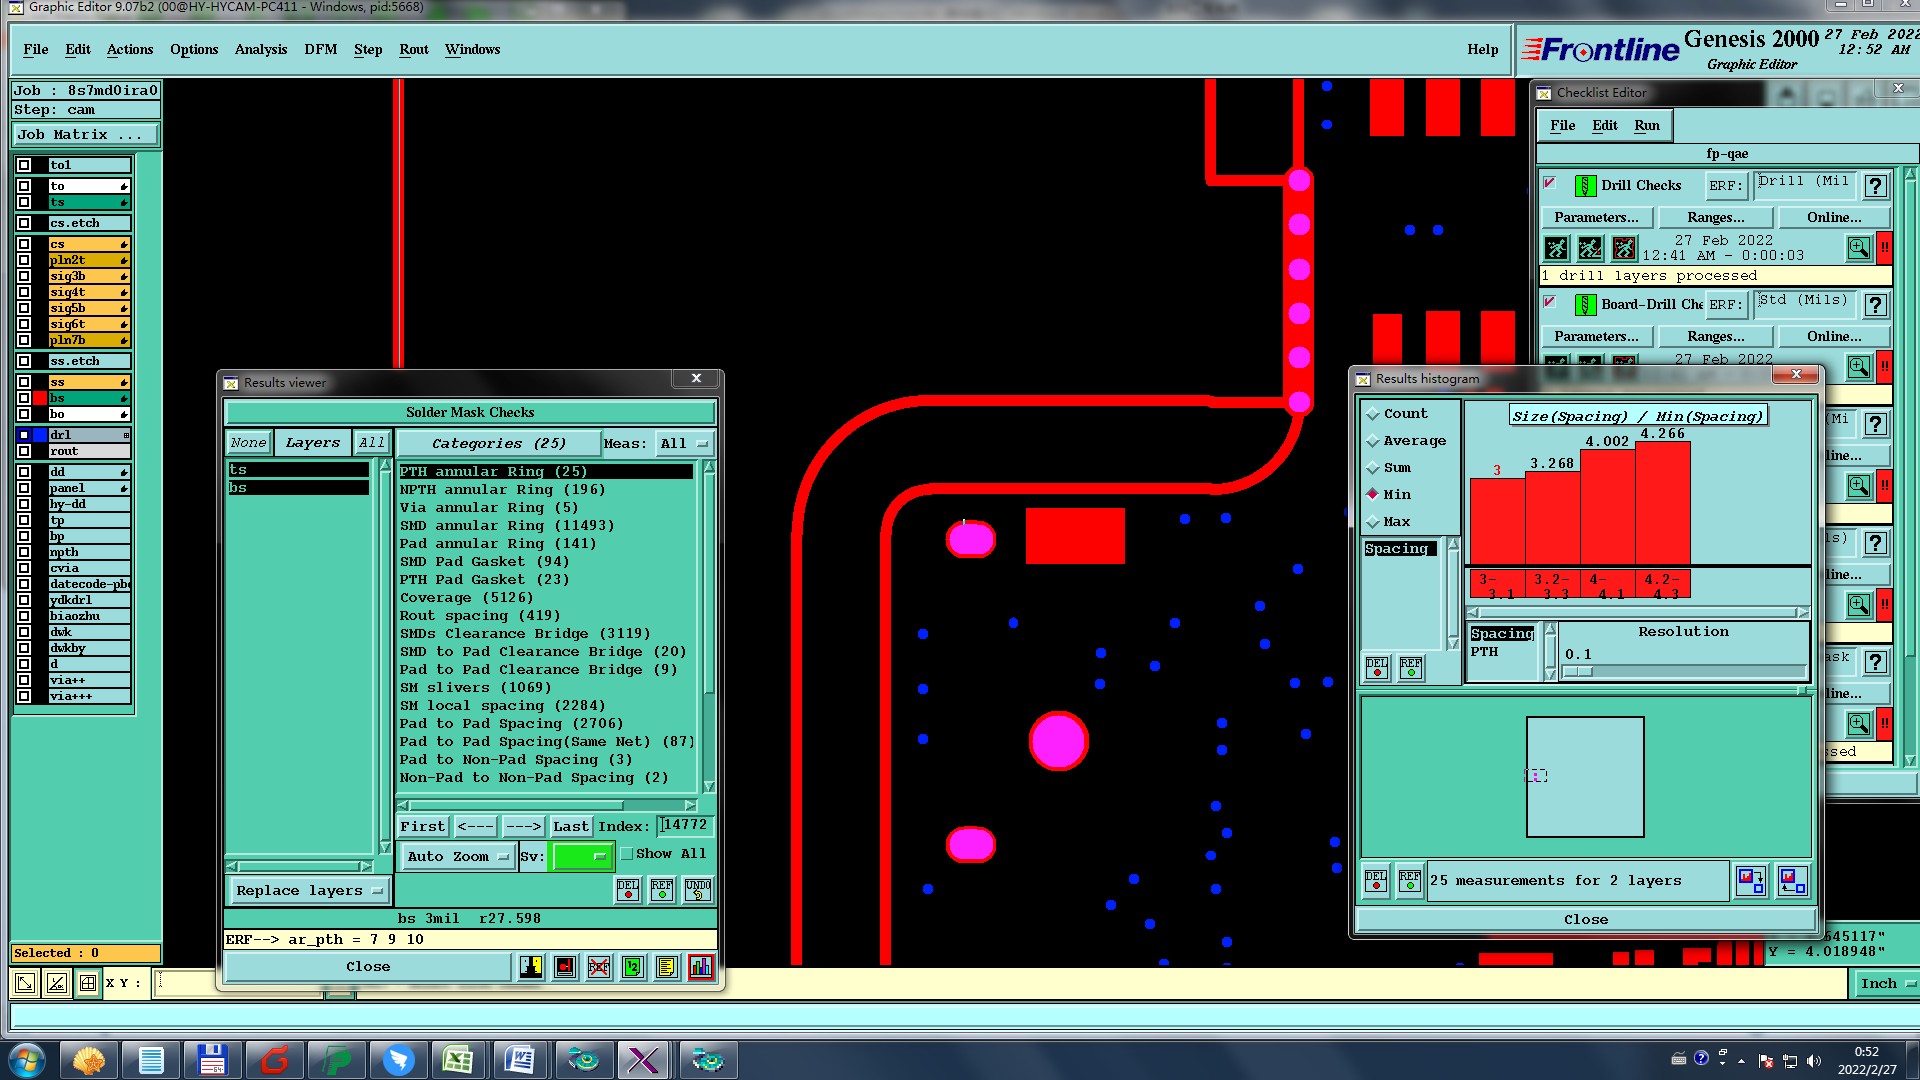This screenshot has height=1080, width=1920.
Task: Click the UNDO button in Results viewer
Action: [x=698, y=890]
